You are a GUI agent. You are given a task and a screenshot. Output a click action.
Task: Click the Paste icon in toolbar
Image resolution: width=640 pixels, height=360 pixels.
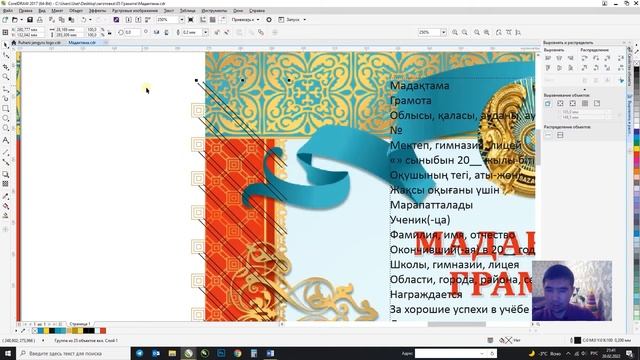tap(71, 20)
